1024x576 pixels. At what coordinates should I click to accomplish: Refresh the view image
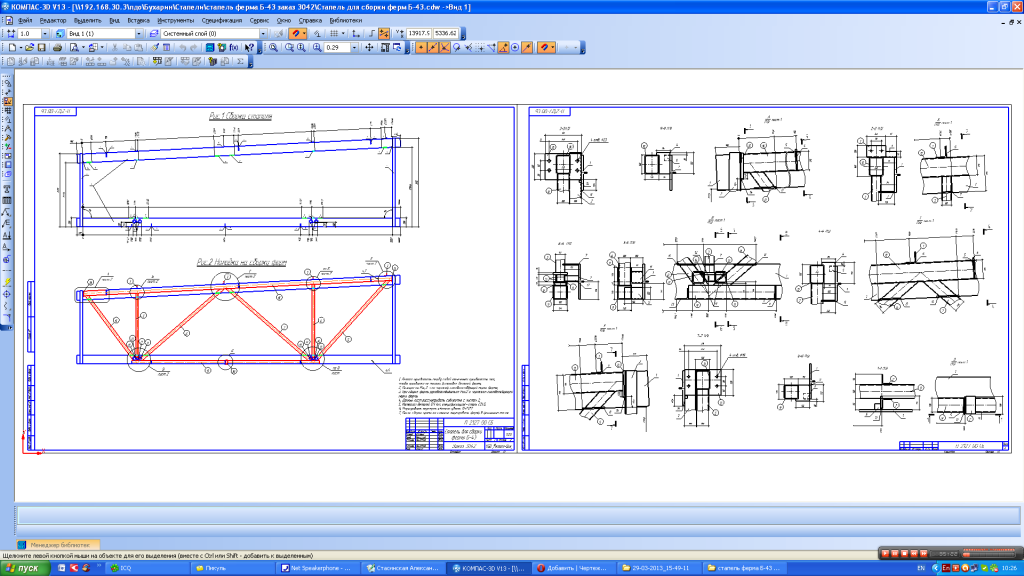397,48
